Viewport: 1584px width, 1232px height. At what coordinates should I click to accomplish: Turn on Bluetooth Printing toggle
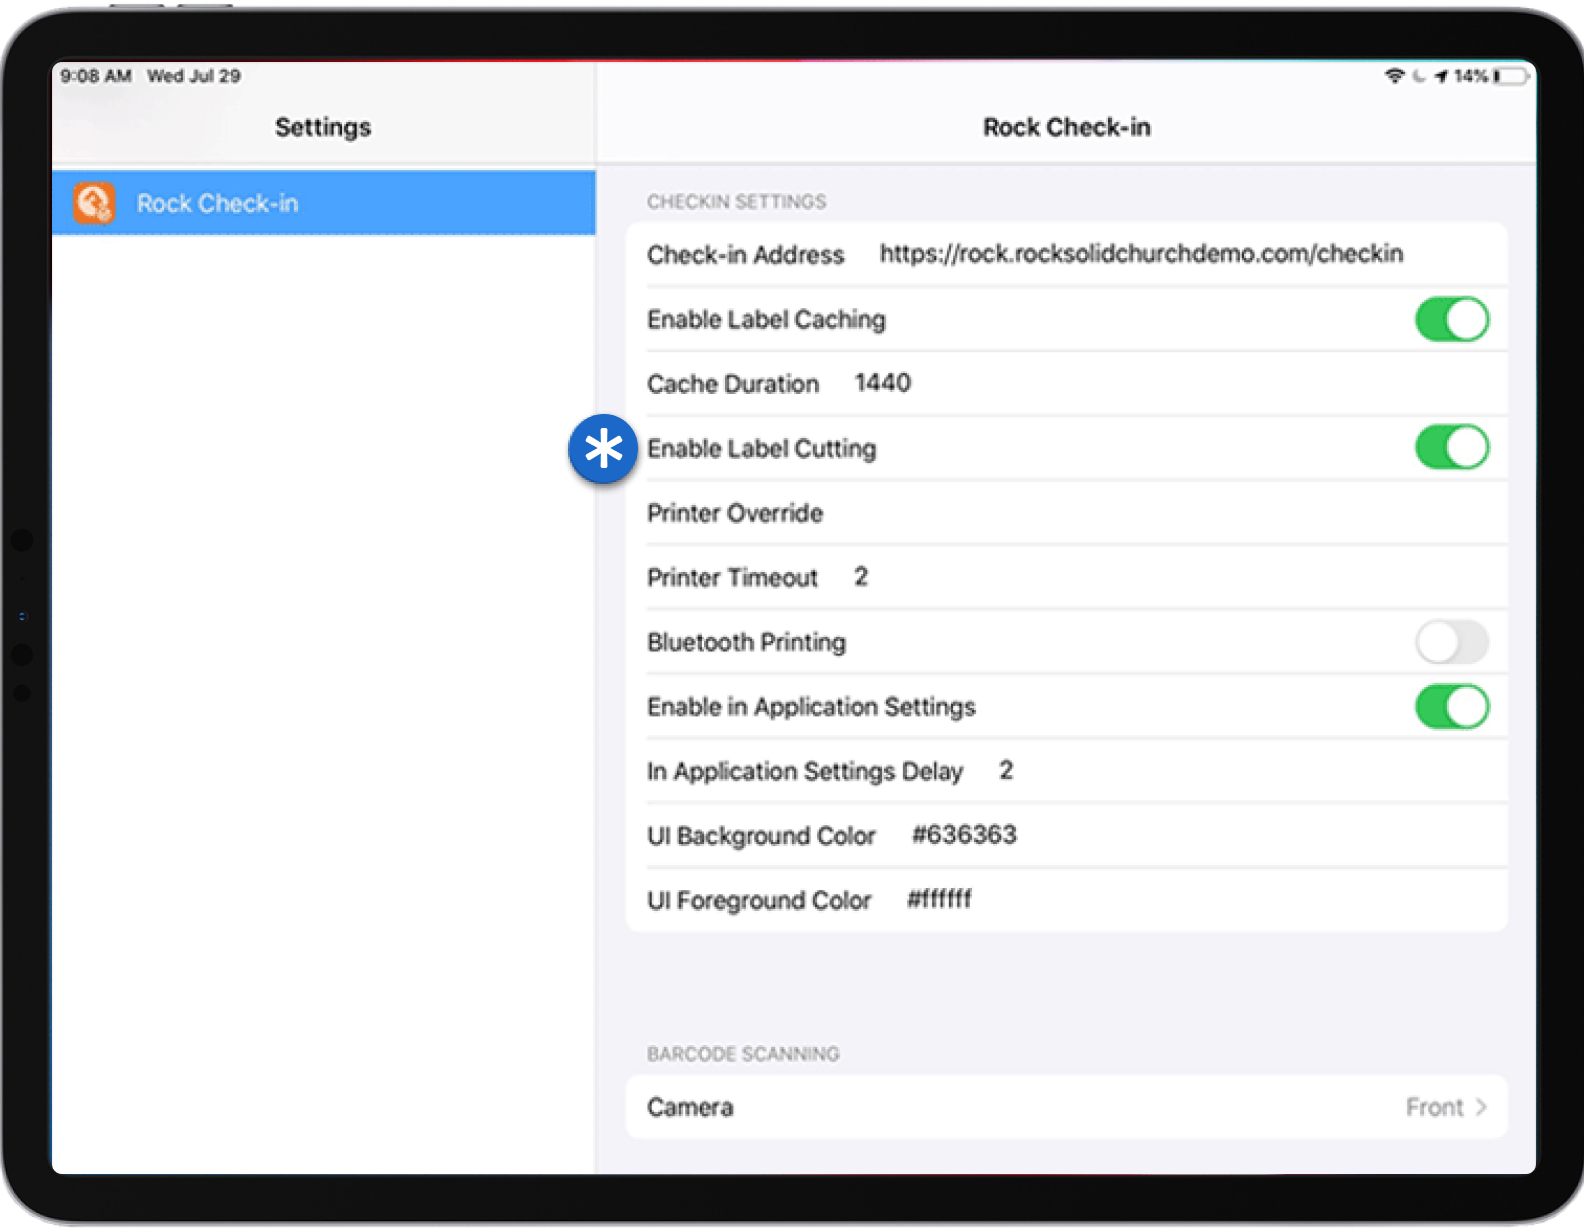coord(1451,642)
